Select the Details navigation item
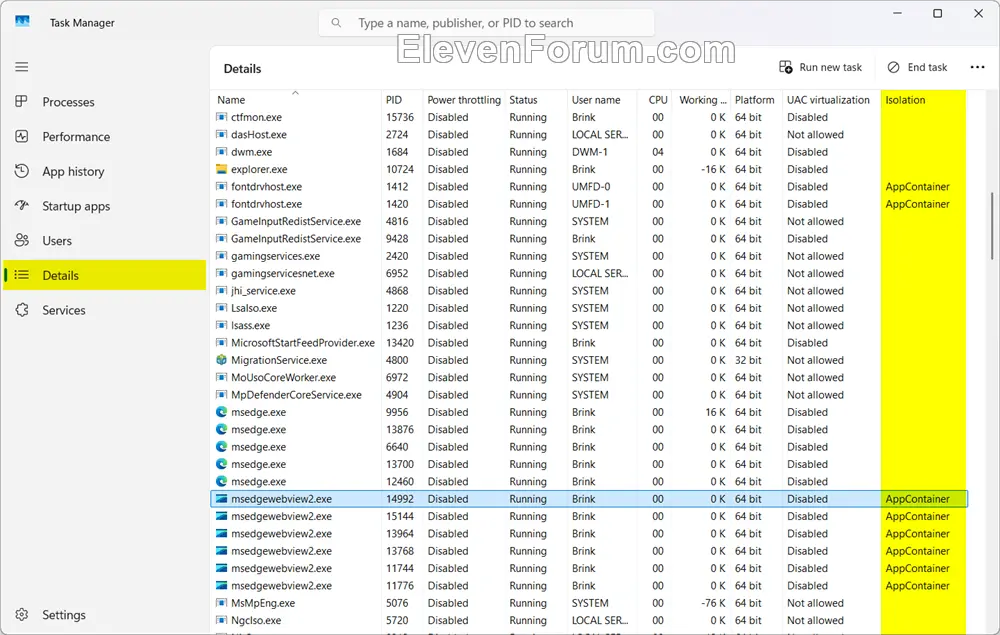1000x635 pixels. (x=104, y=275)
